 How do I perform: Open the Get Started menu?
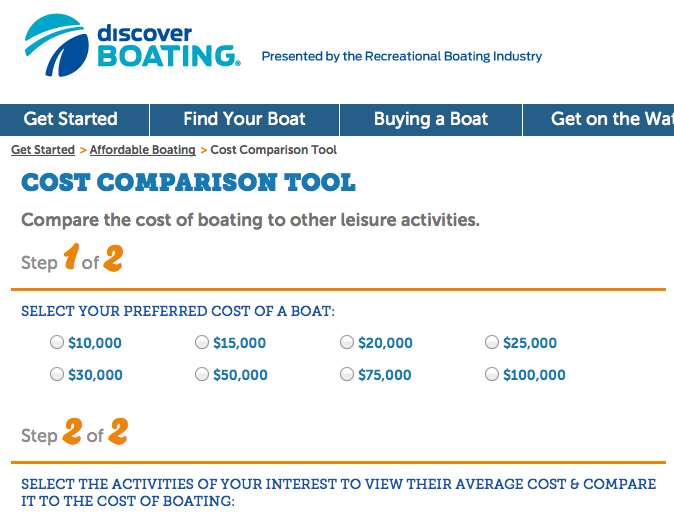(71, 119)
